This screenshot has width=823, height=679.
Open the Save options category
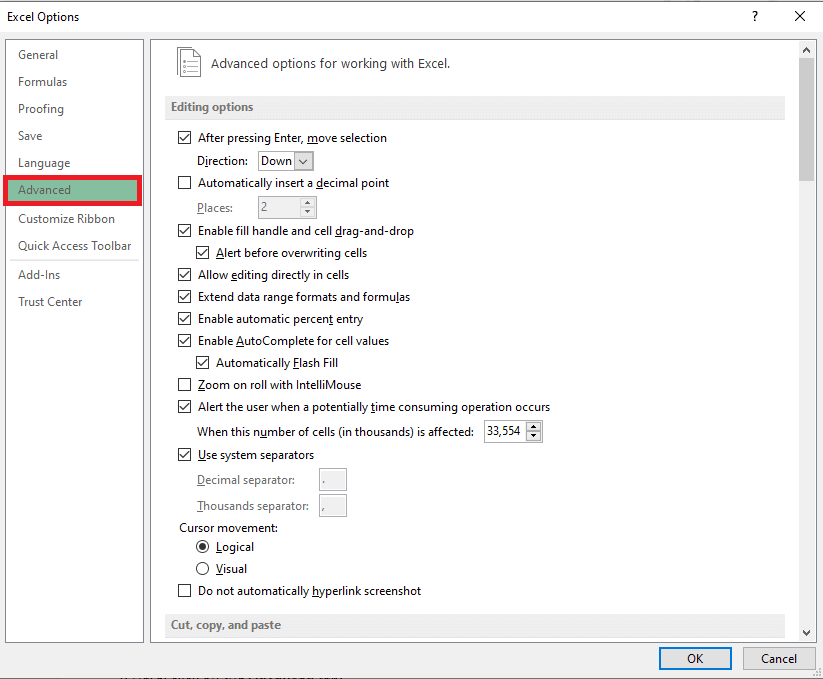(30, 136)
